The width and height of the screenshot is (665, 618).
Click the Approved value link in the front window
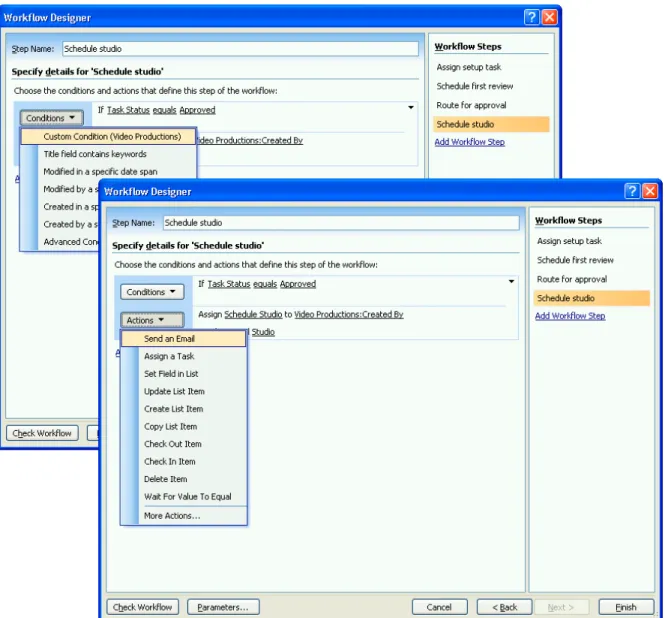pyautogui.click(x=298, y=284)
